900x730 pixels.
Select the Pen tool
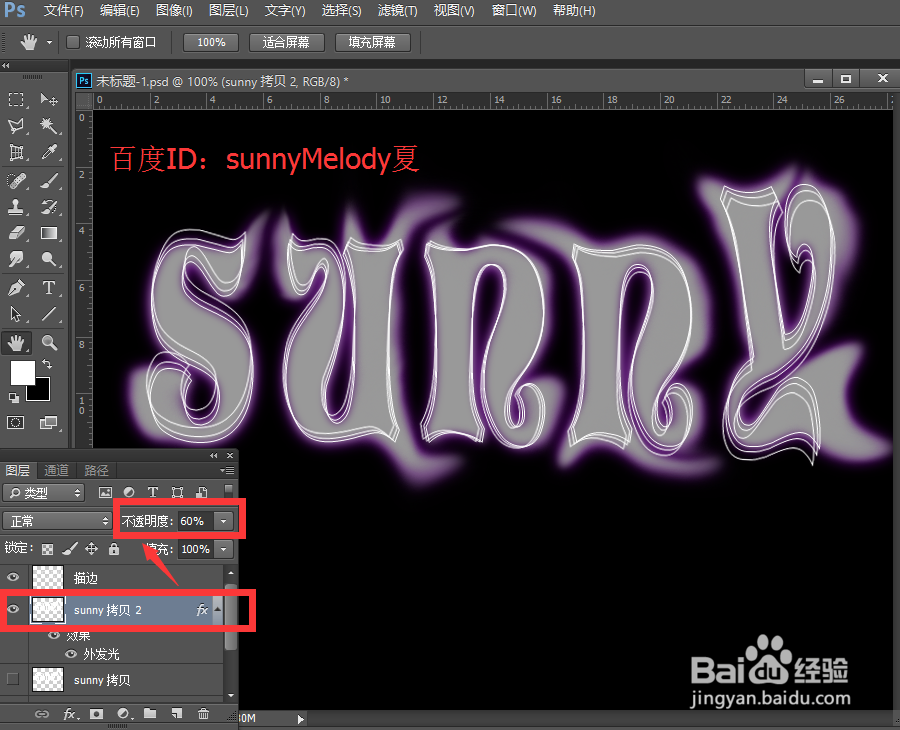pos(16,288)
